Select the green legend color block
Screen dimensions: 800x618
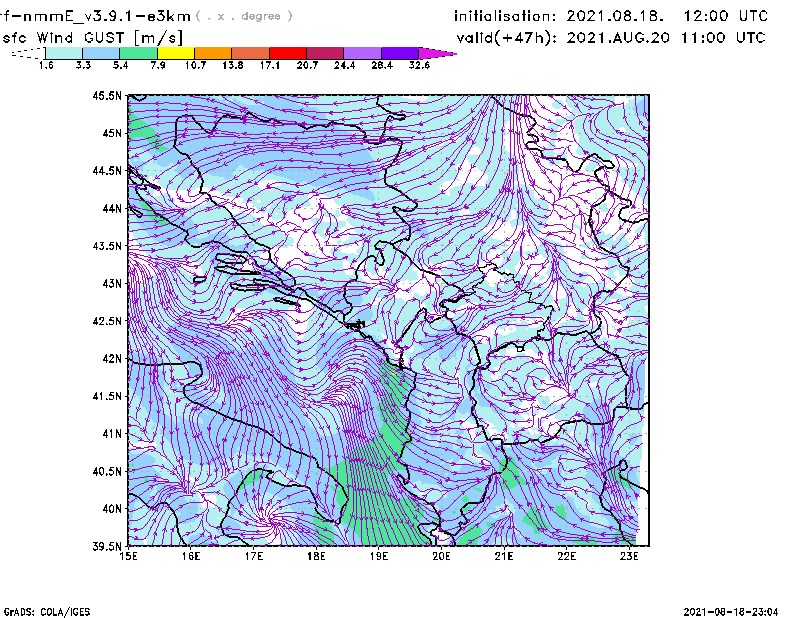(138, 53)
